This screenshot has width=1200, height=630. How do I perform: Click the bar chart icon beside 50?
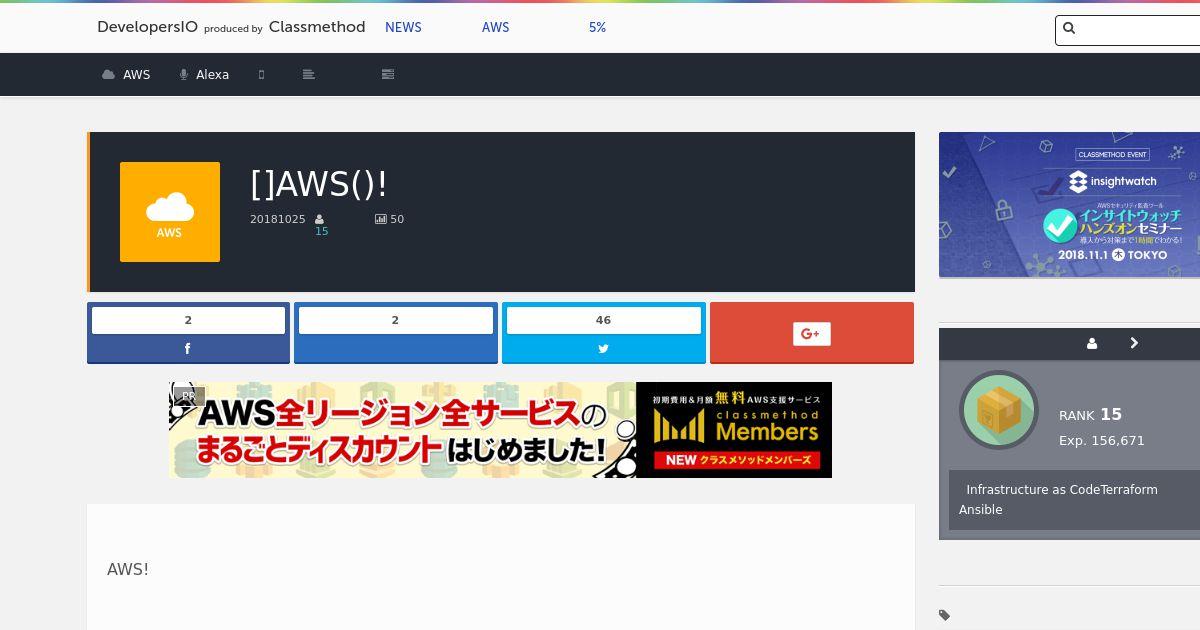click(381, 219)
